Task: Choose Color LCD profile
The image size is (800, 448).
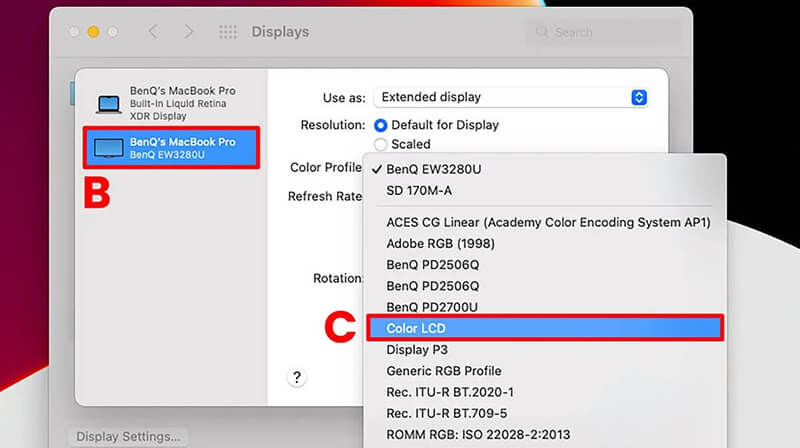Action: tap(545, 328)
